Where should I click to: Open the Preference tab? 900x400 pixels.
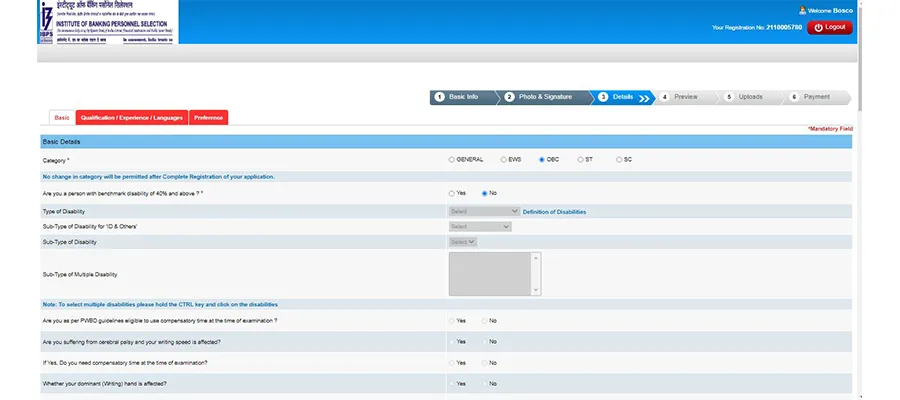point(208,118)
